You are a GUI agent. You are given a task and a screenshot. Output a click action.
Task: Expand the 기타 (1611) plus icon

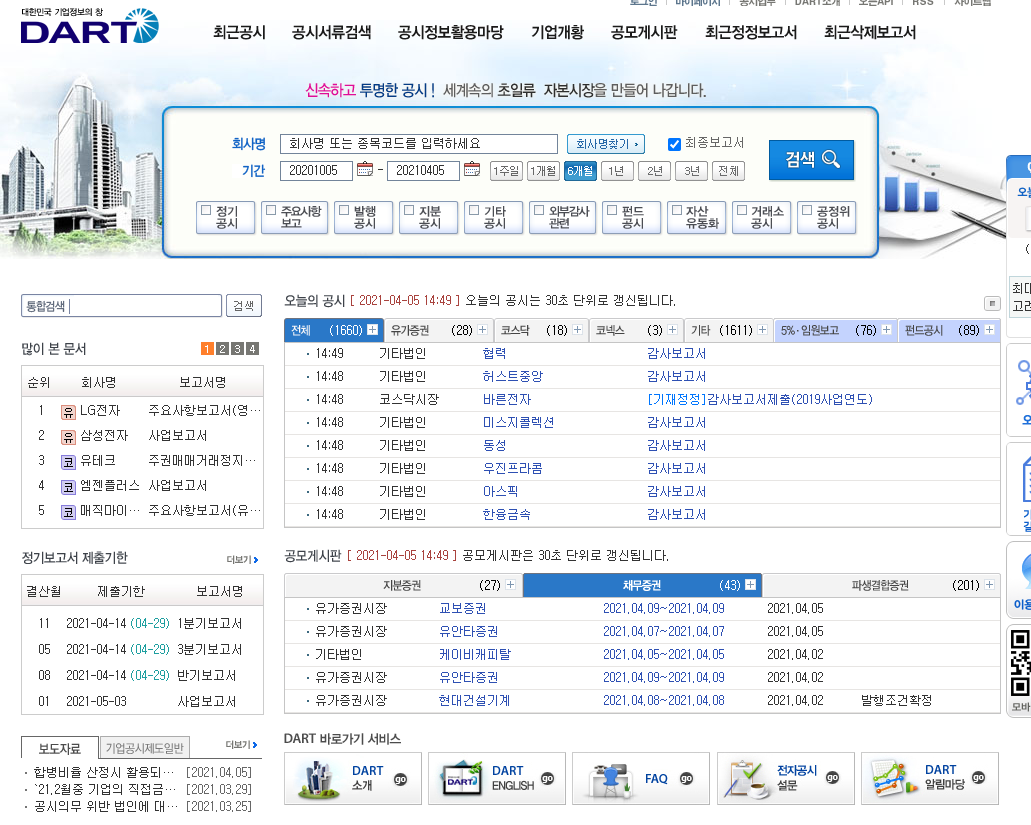(x=762, y=329)
